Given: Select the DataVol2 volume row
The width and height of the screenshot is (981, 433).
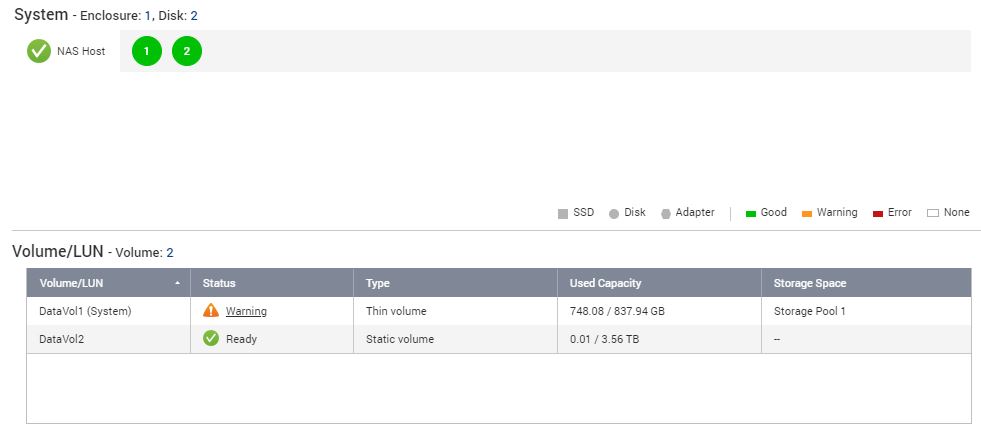Looking at the screenshot, I should click(63, 339).
